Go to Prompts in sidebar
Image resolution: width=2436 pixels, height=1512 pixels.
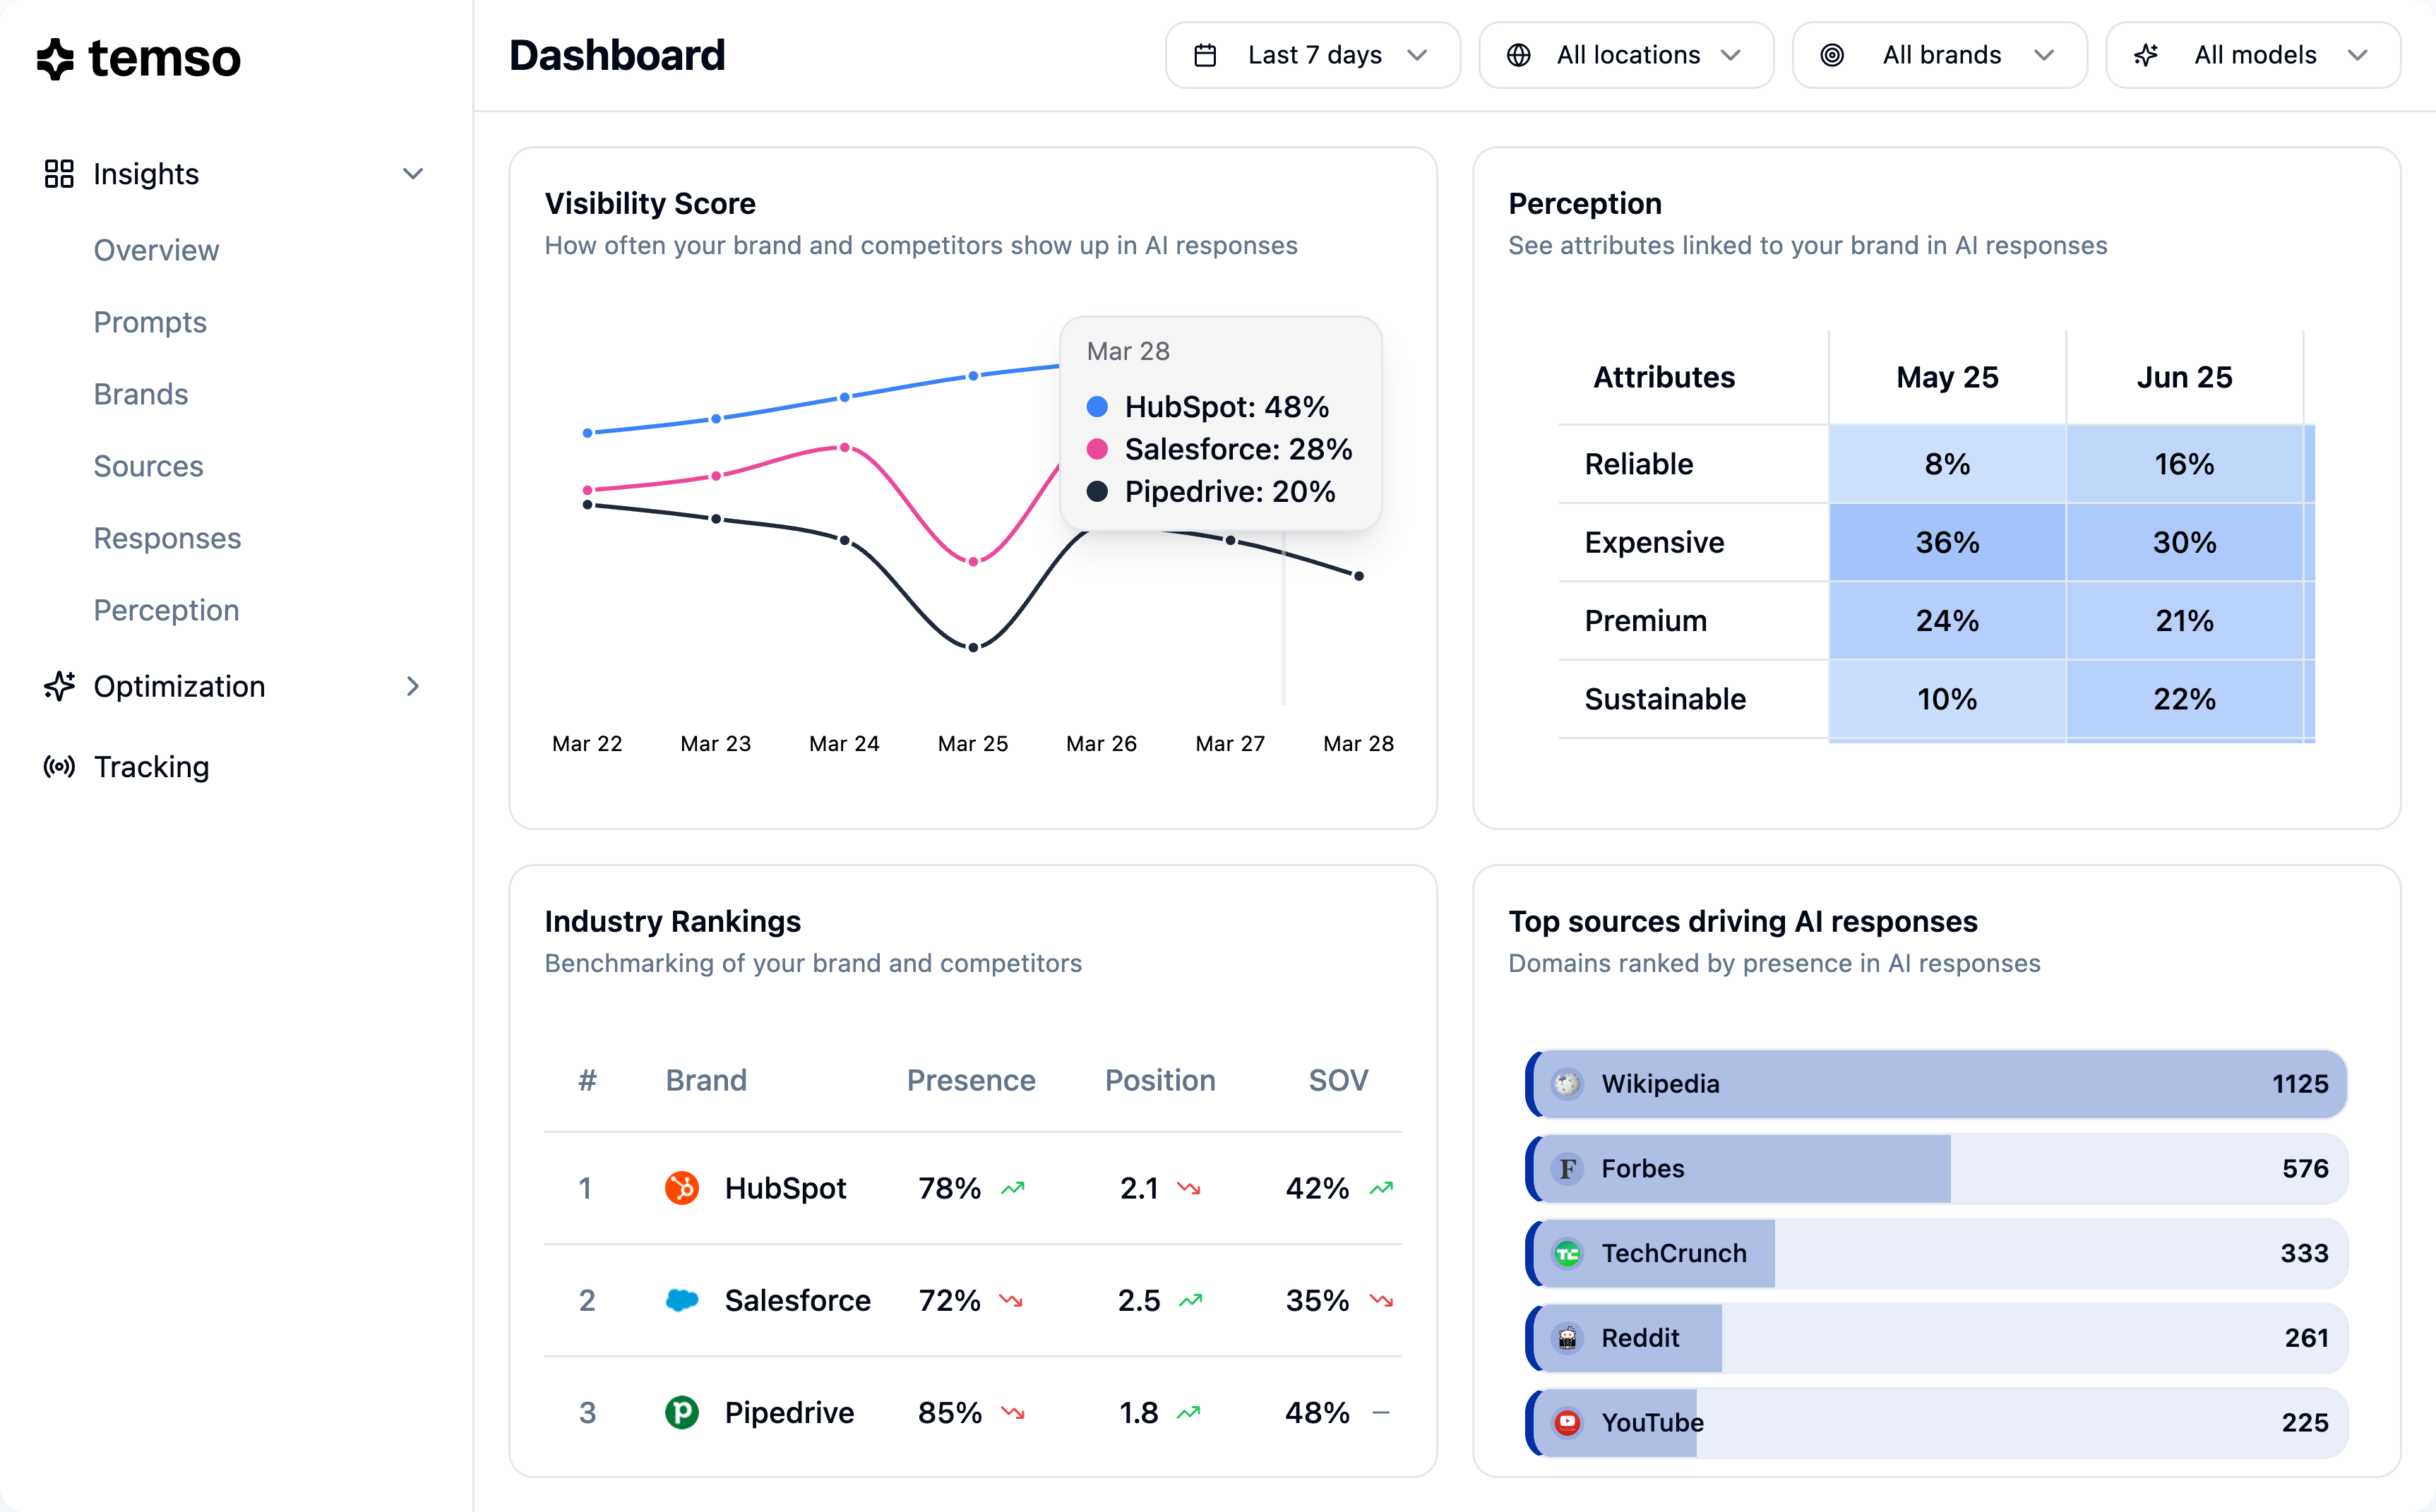coord(150,322)
